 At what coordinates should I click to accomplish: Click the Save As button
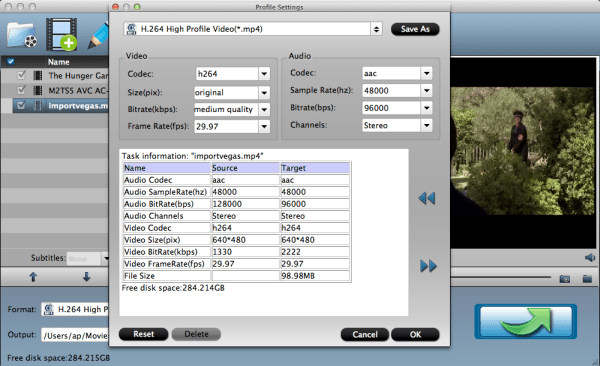[x=415, y=29]
